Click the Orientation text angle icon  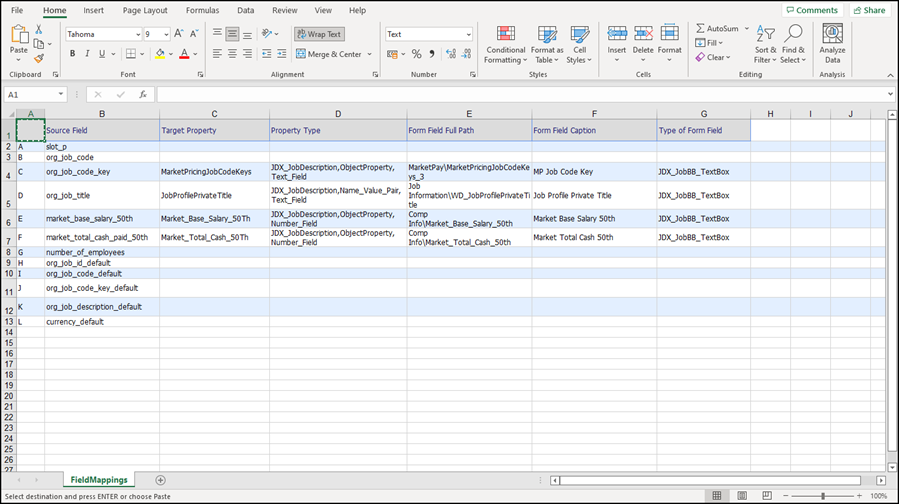[267, 33]
